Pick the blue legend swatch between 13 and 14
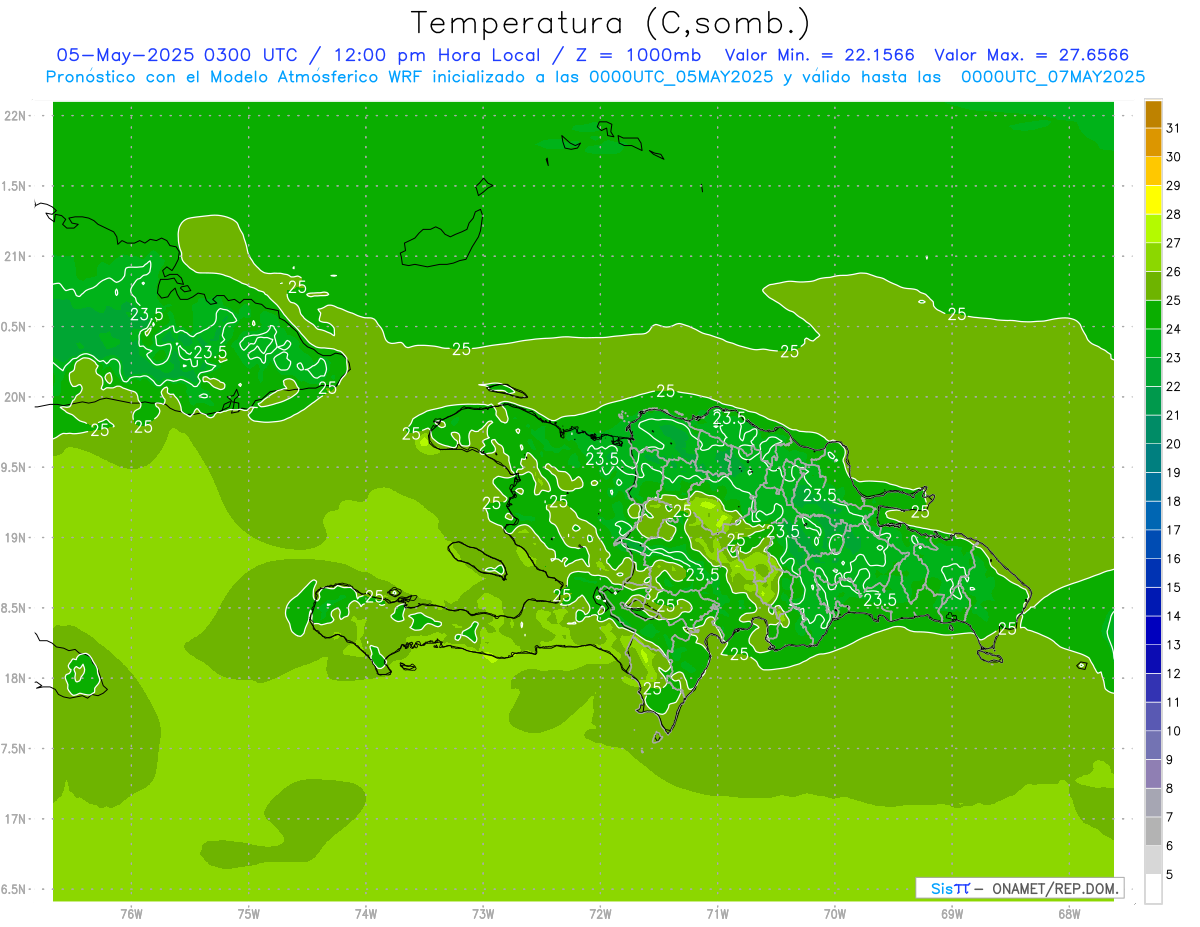The height and width of the screenshot is (927, 1200). coord(1153,631)
